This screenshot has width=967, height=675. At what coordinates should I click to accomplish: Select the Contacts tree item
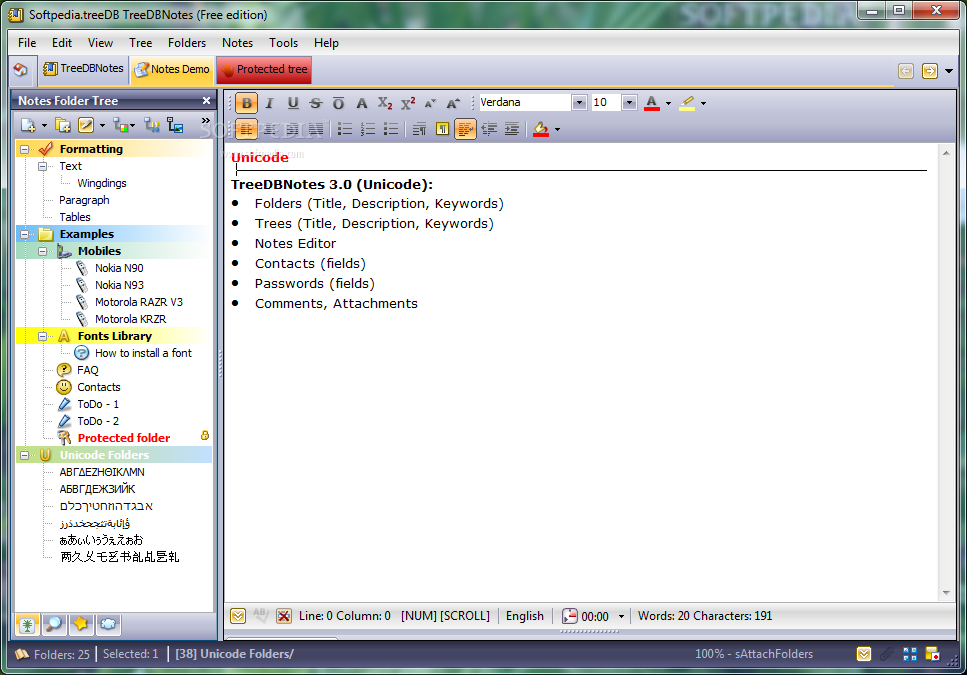click(99, 387)
